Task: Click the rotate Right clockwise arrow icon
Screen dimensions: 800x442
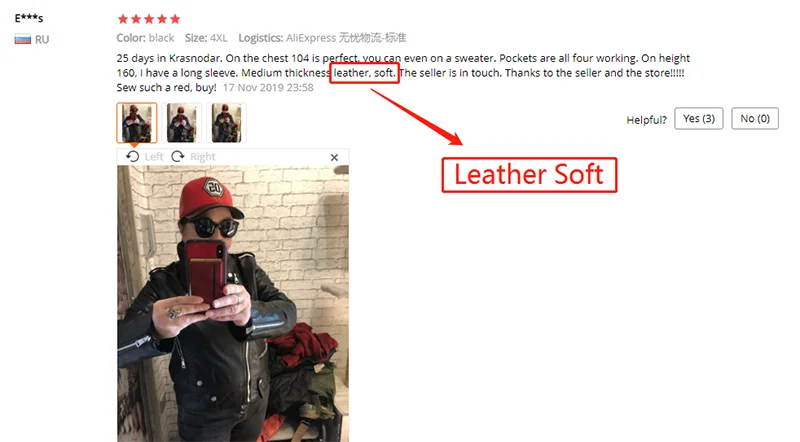Action: (x=178, y=157)
